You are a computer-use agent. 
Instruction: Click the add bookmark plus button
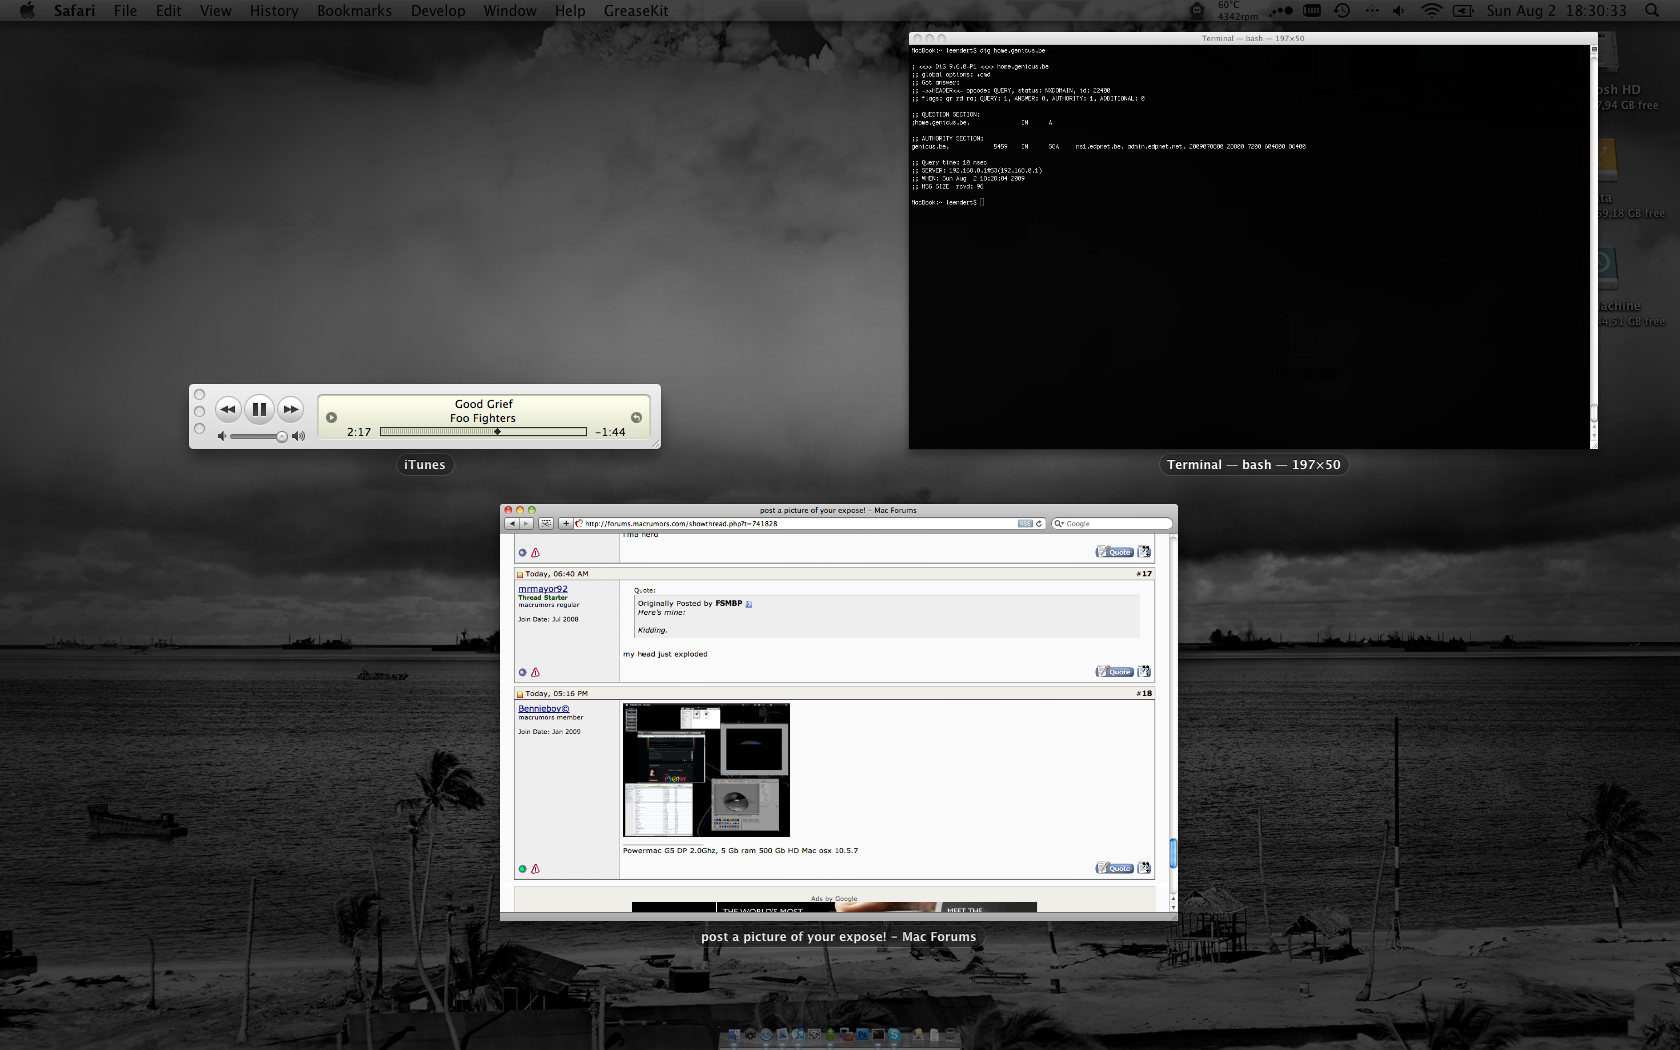click(565, 523)
